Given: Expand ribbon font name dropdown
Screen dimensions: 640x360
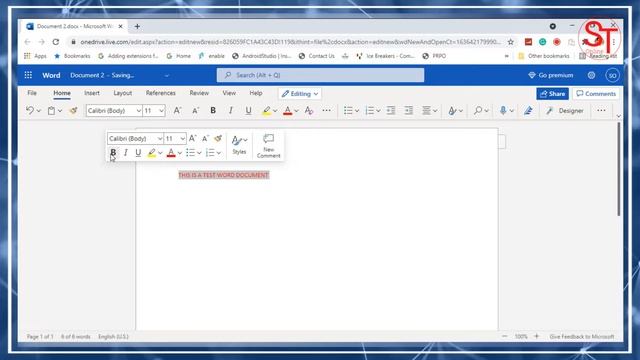Looking at the screenshot, I should click(139, 111).
